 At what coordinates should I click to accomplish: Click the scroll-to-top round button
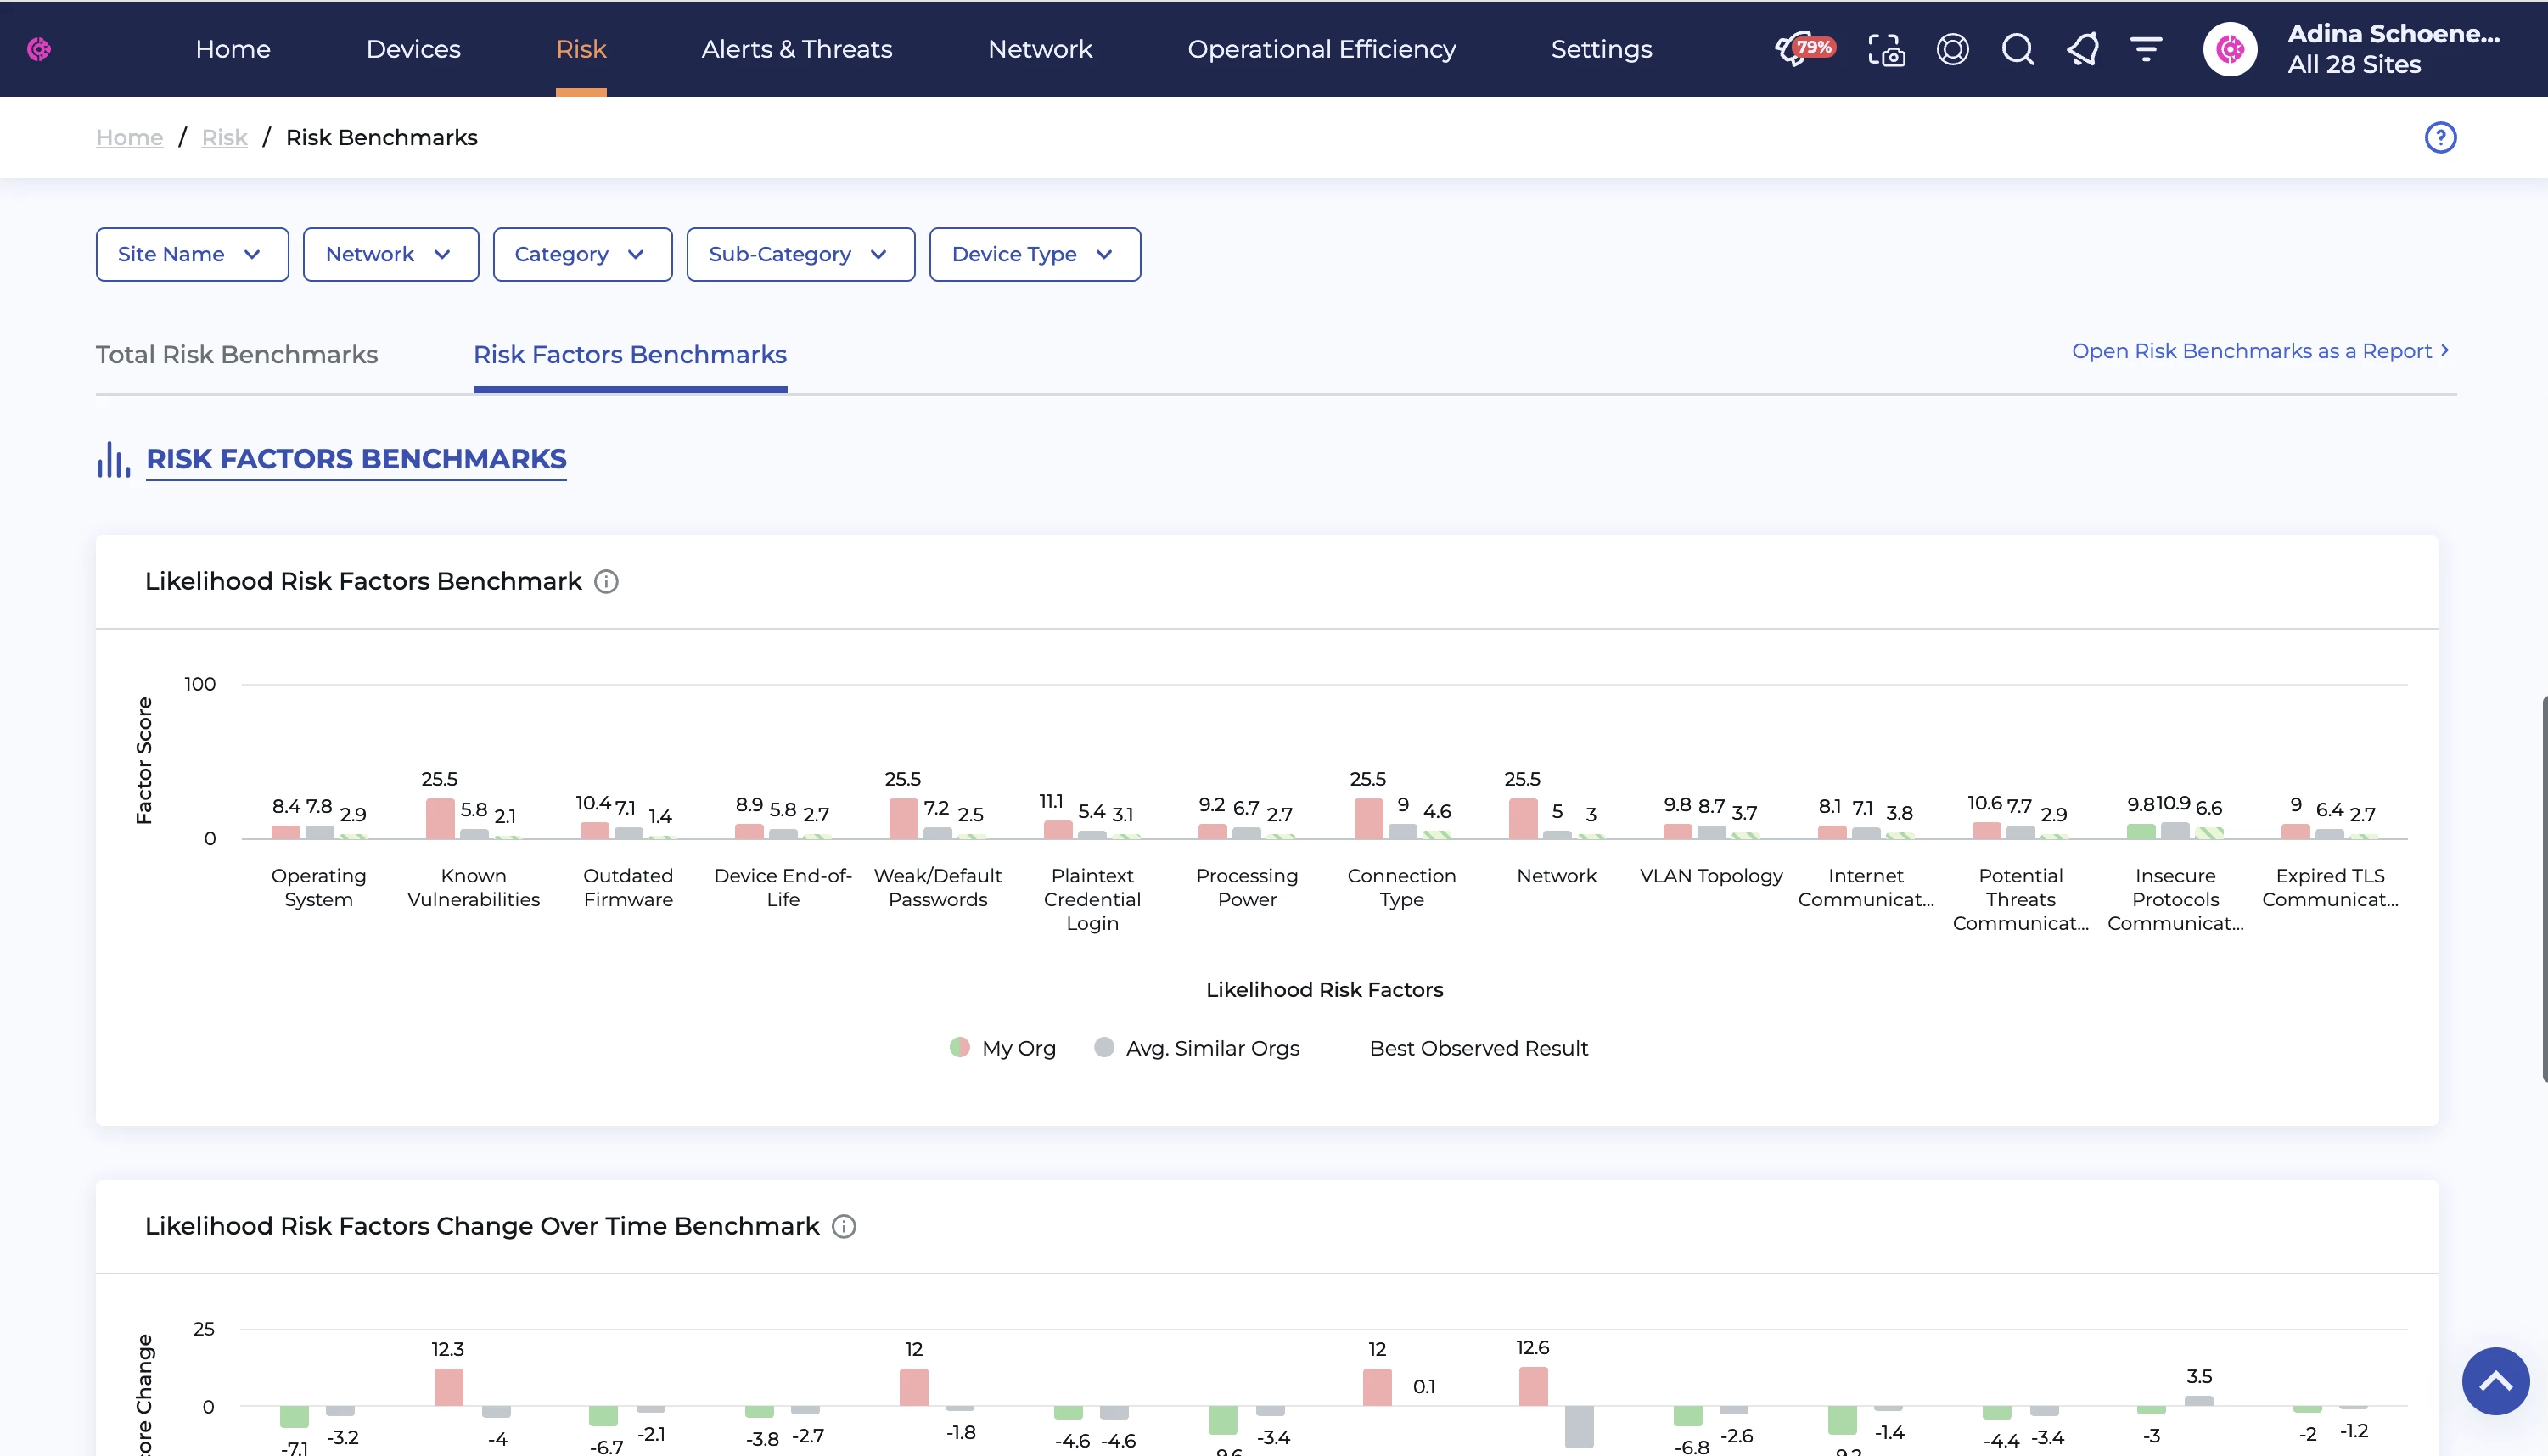(2495, 1381)
